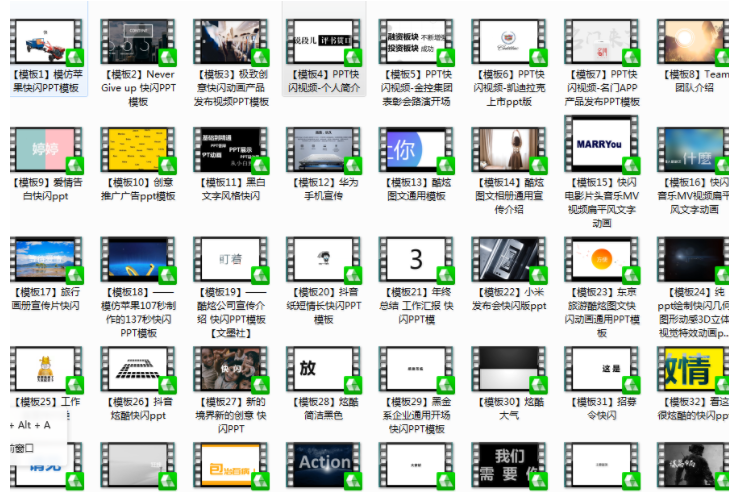Click the 模板26 抖音炫酷快闪 thumbnail
The width and height of the screenshot is (729, 492).
(138, 369)
